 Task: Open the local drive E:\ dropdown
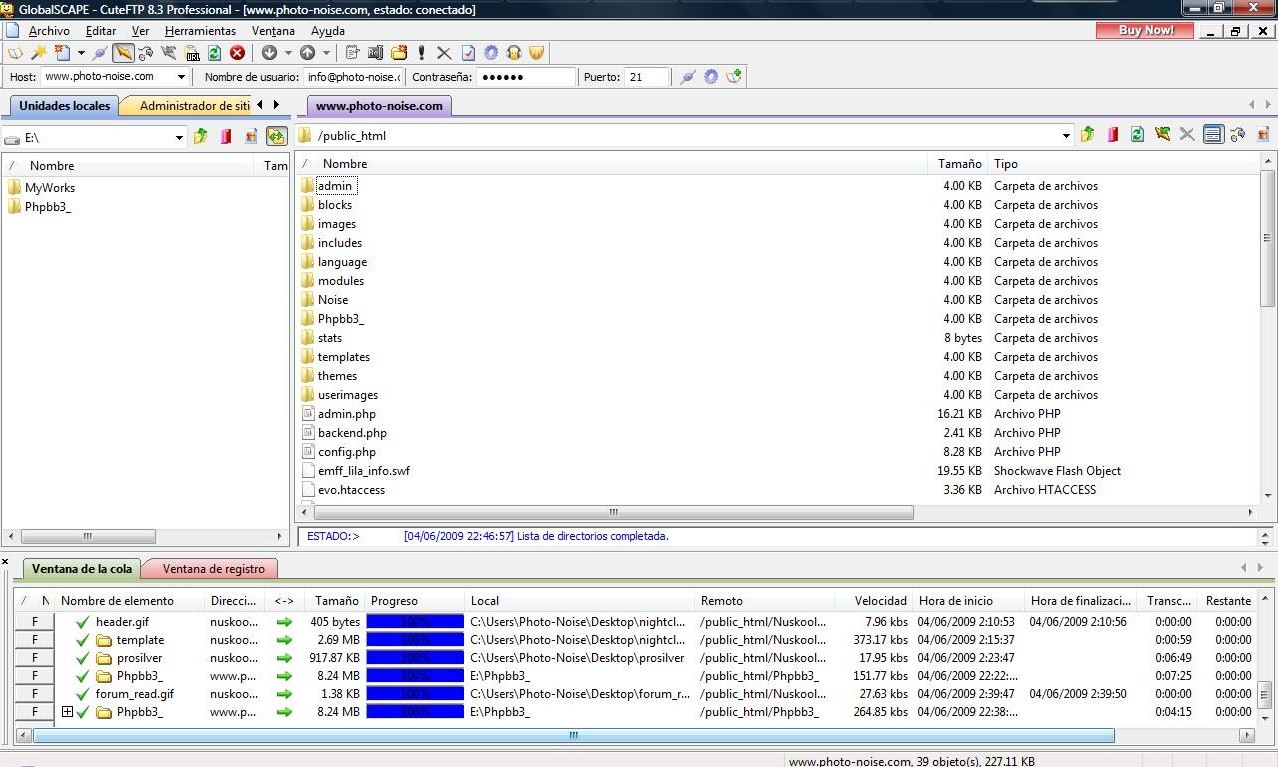[179, 137]
